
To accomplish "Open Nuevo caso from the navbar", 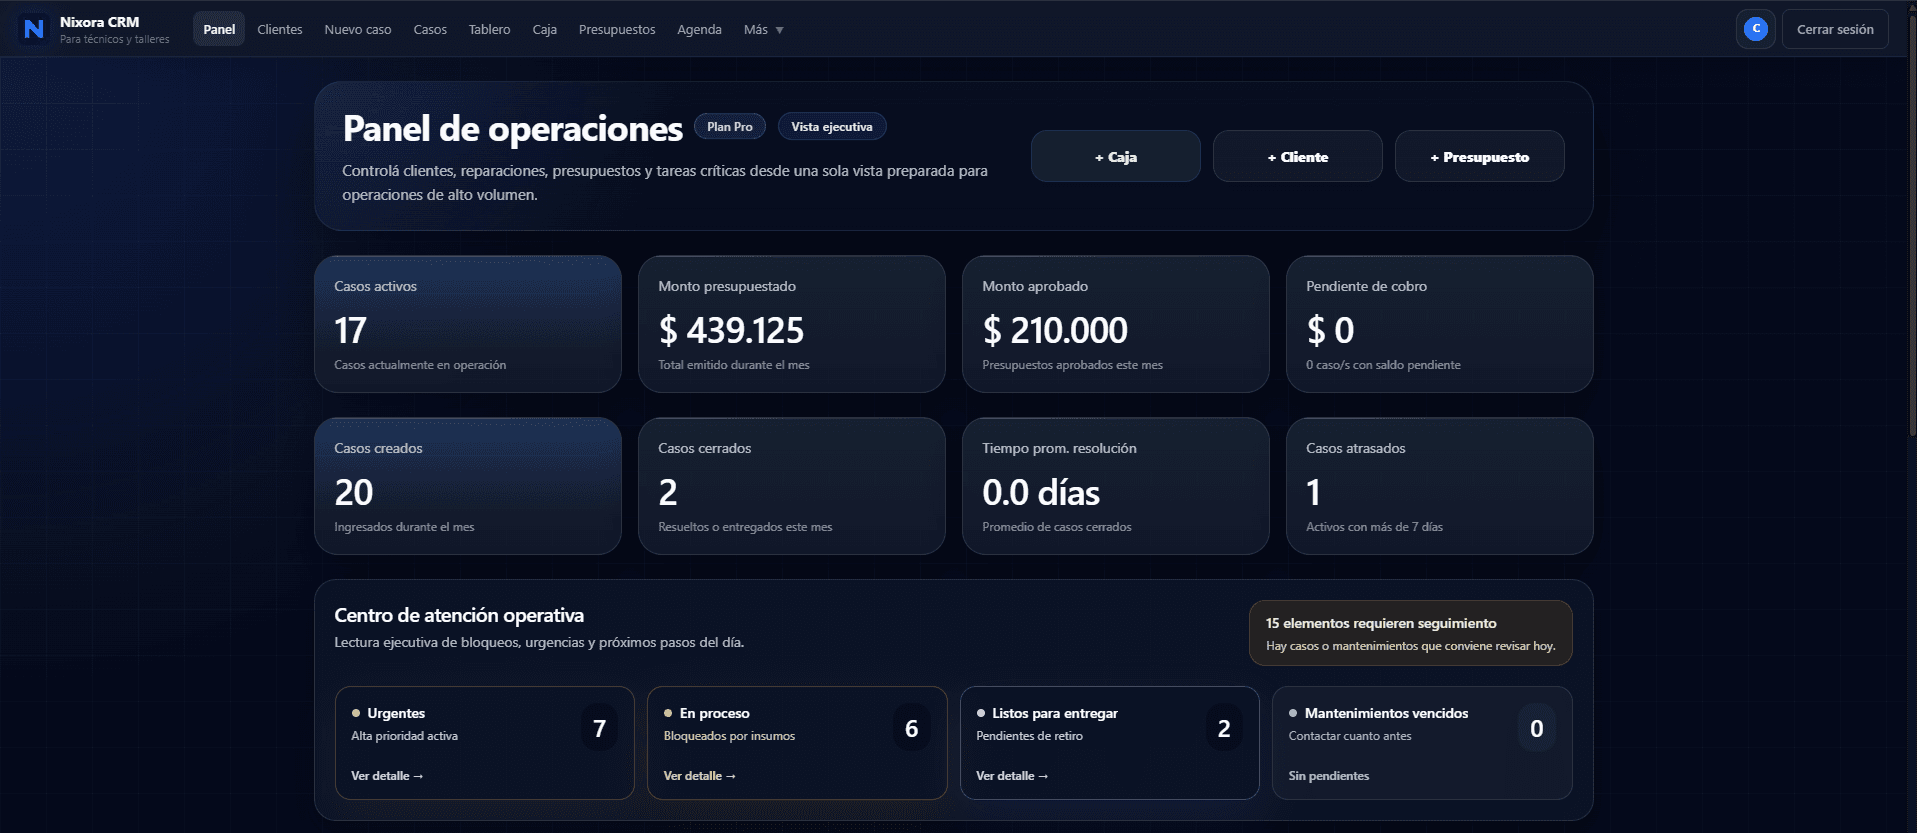I will [358, 30].
